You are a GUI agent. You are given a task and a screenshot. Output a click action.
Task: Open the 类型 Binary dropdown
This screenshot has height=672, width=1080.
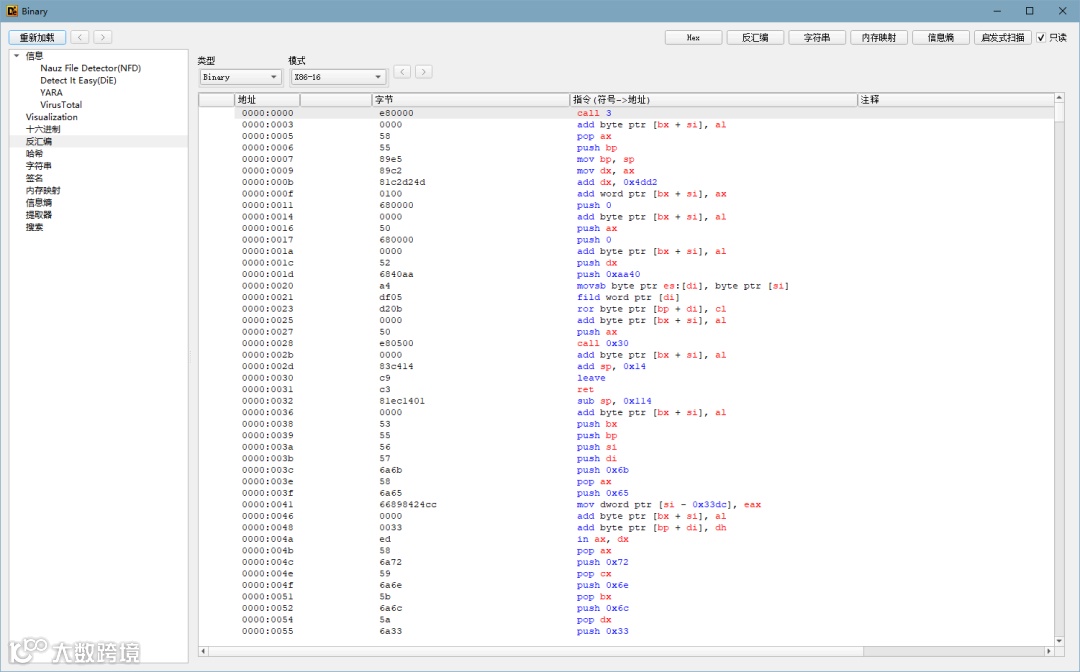click(239, 77)
